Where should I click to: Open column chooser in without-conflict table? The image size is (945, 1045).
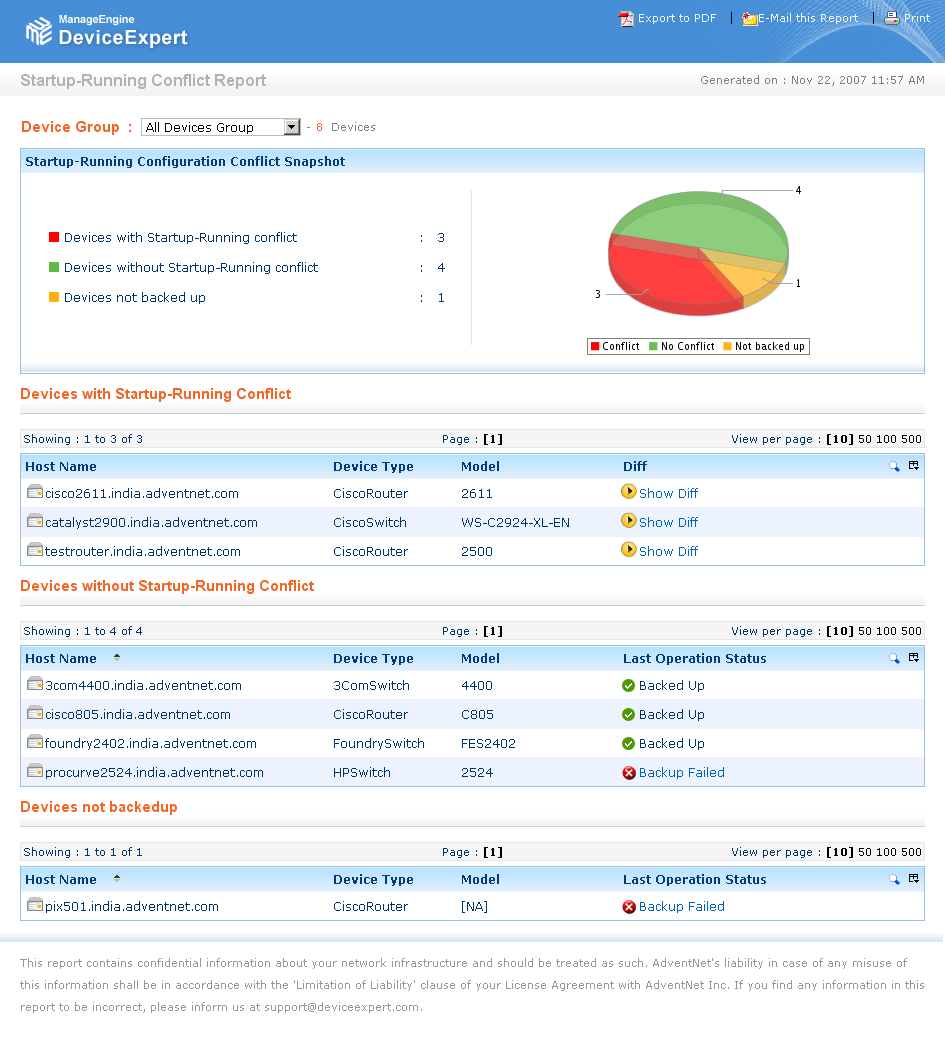click(x=913, y=658)
